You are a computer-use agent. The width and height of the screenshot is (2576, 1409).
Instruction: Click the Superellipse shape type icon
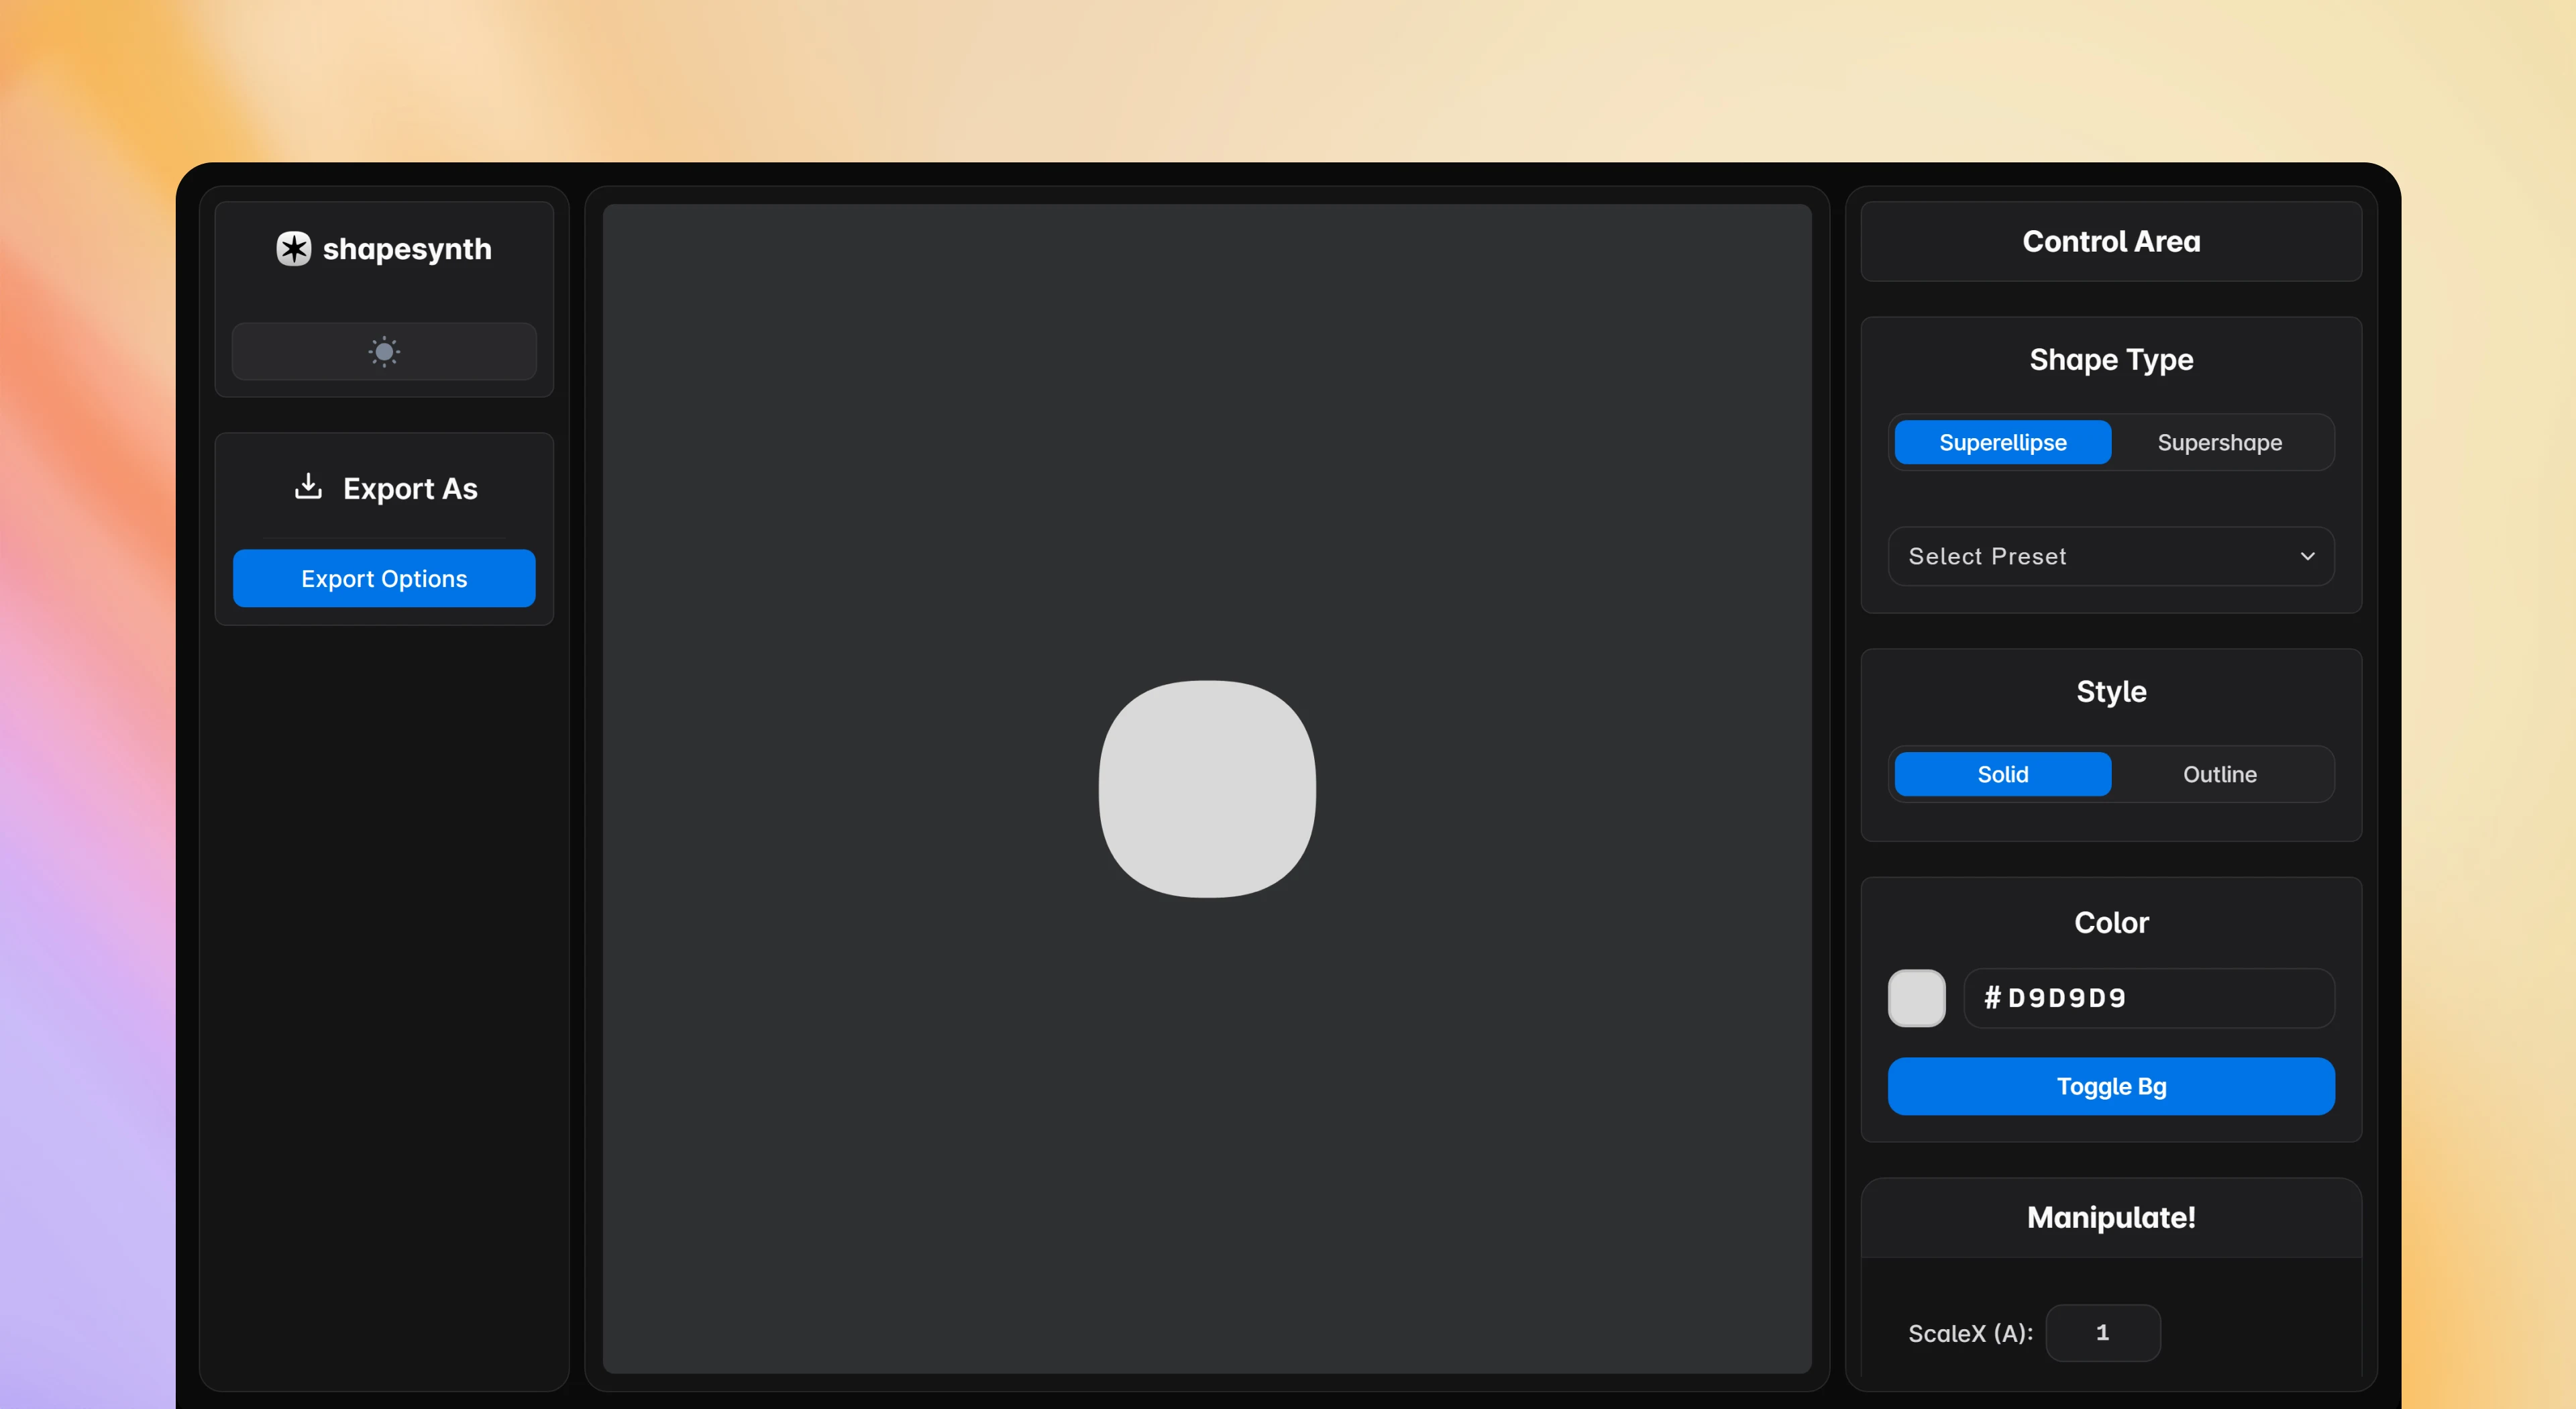2002,442
